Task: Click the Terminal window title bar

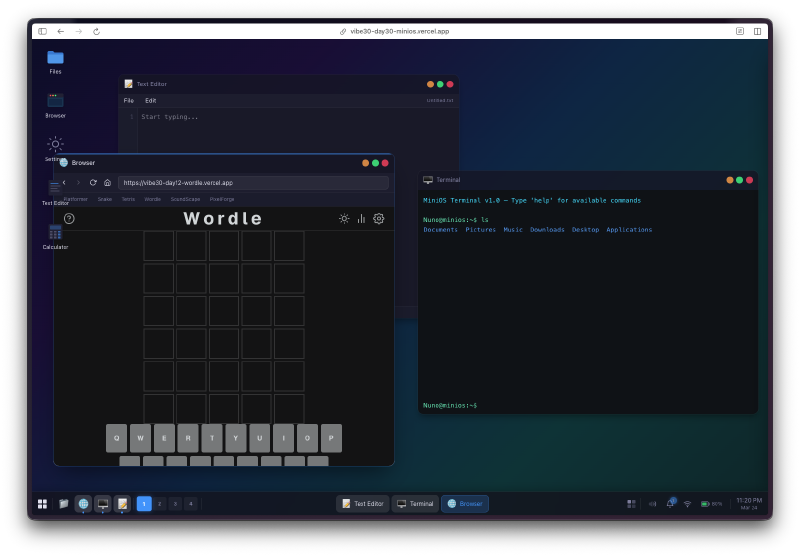Action: pyautogui.click(x=588, y=180)
